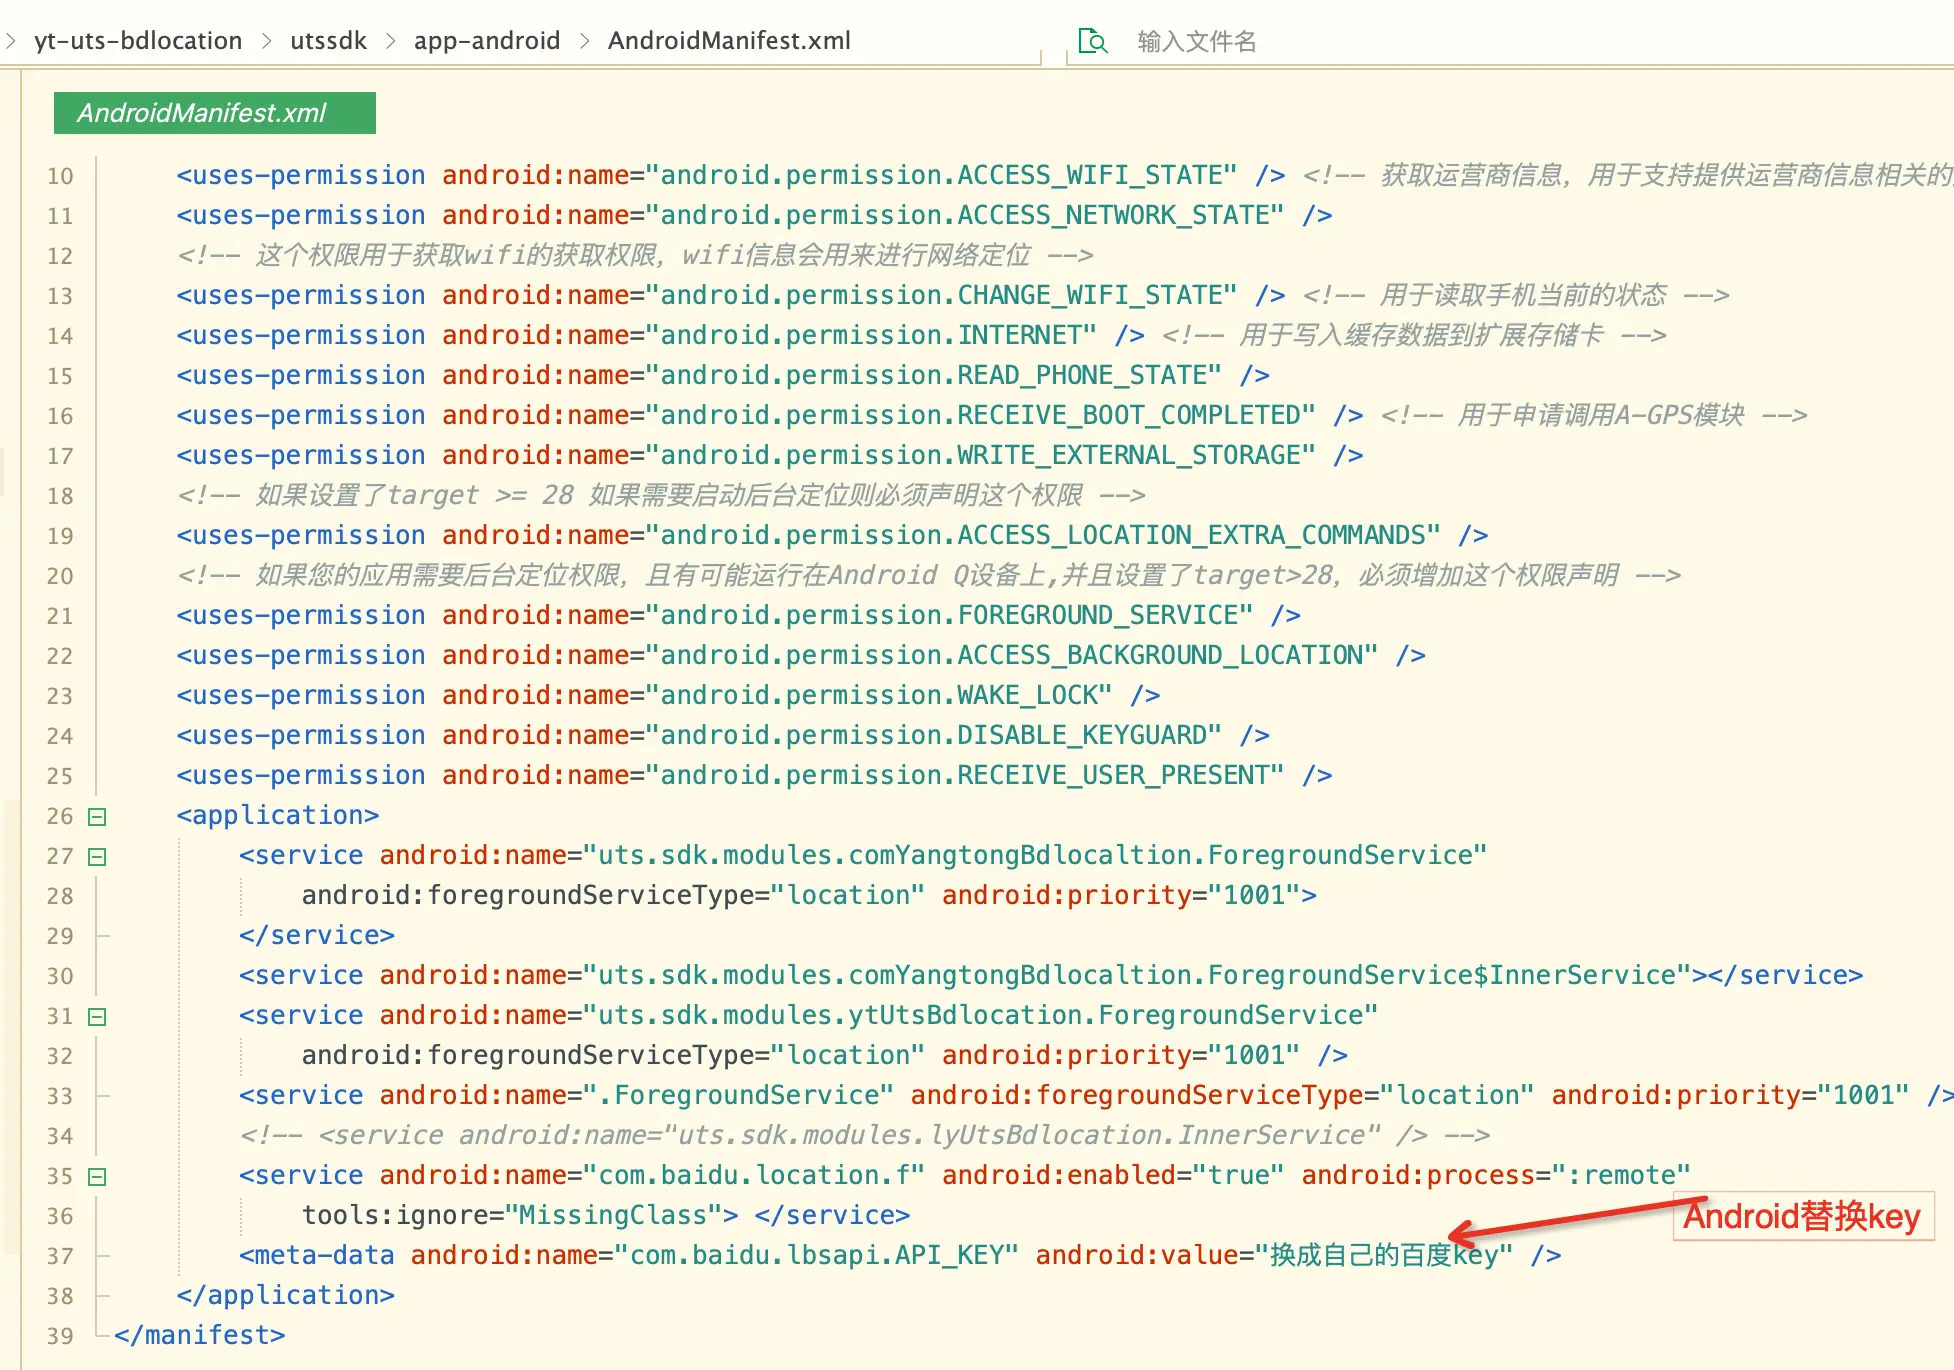
Task: Click the chevron between utssdk and app-android
Action: pyautogui.click(x=390, y=41)
